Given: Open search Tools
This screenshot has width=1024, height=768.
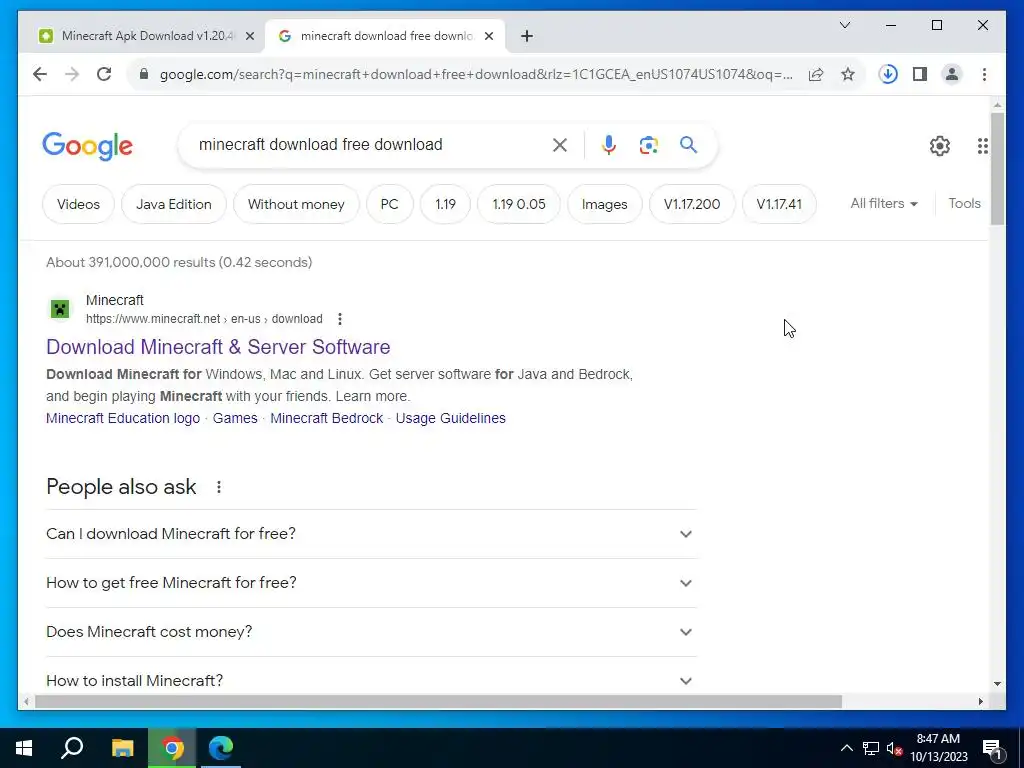Looking at the screenshot, I should 965,204.
